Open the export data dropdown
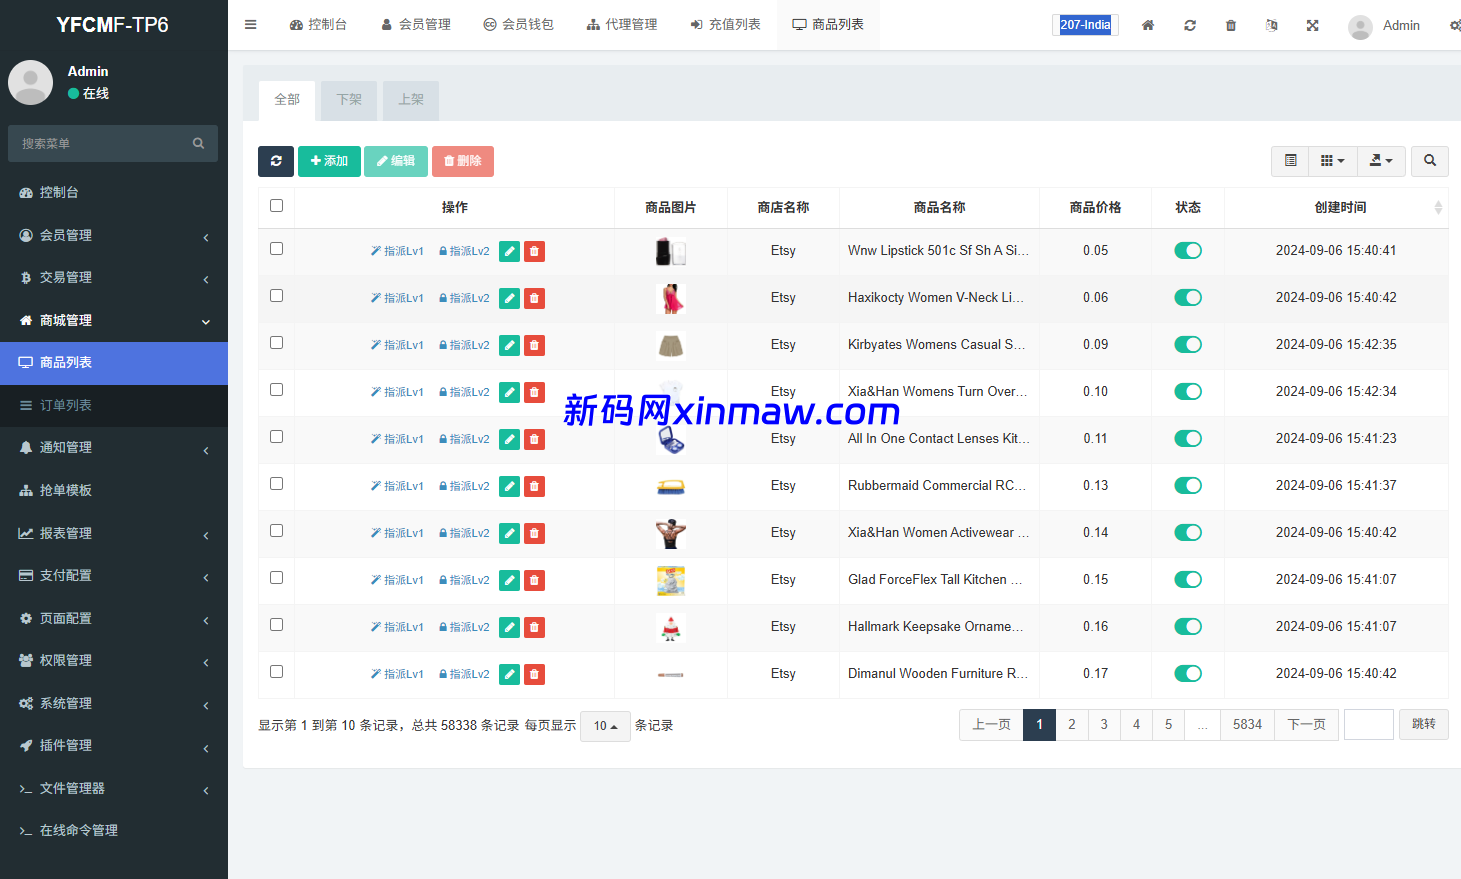 click(1381, 161)
